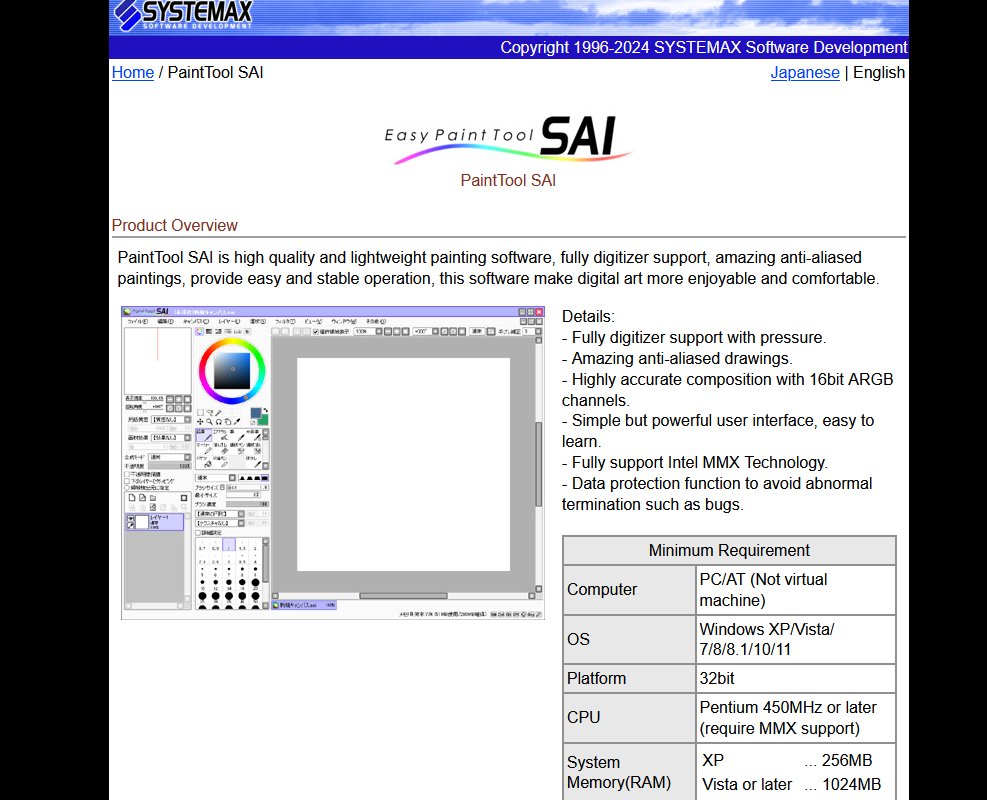Select the pencil brush in SAI tool tray

204,435
